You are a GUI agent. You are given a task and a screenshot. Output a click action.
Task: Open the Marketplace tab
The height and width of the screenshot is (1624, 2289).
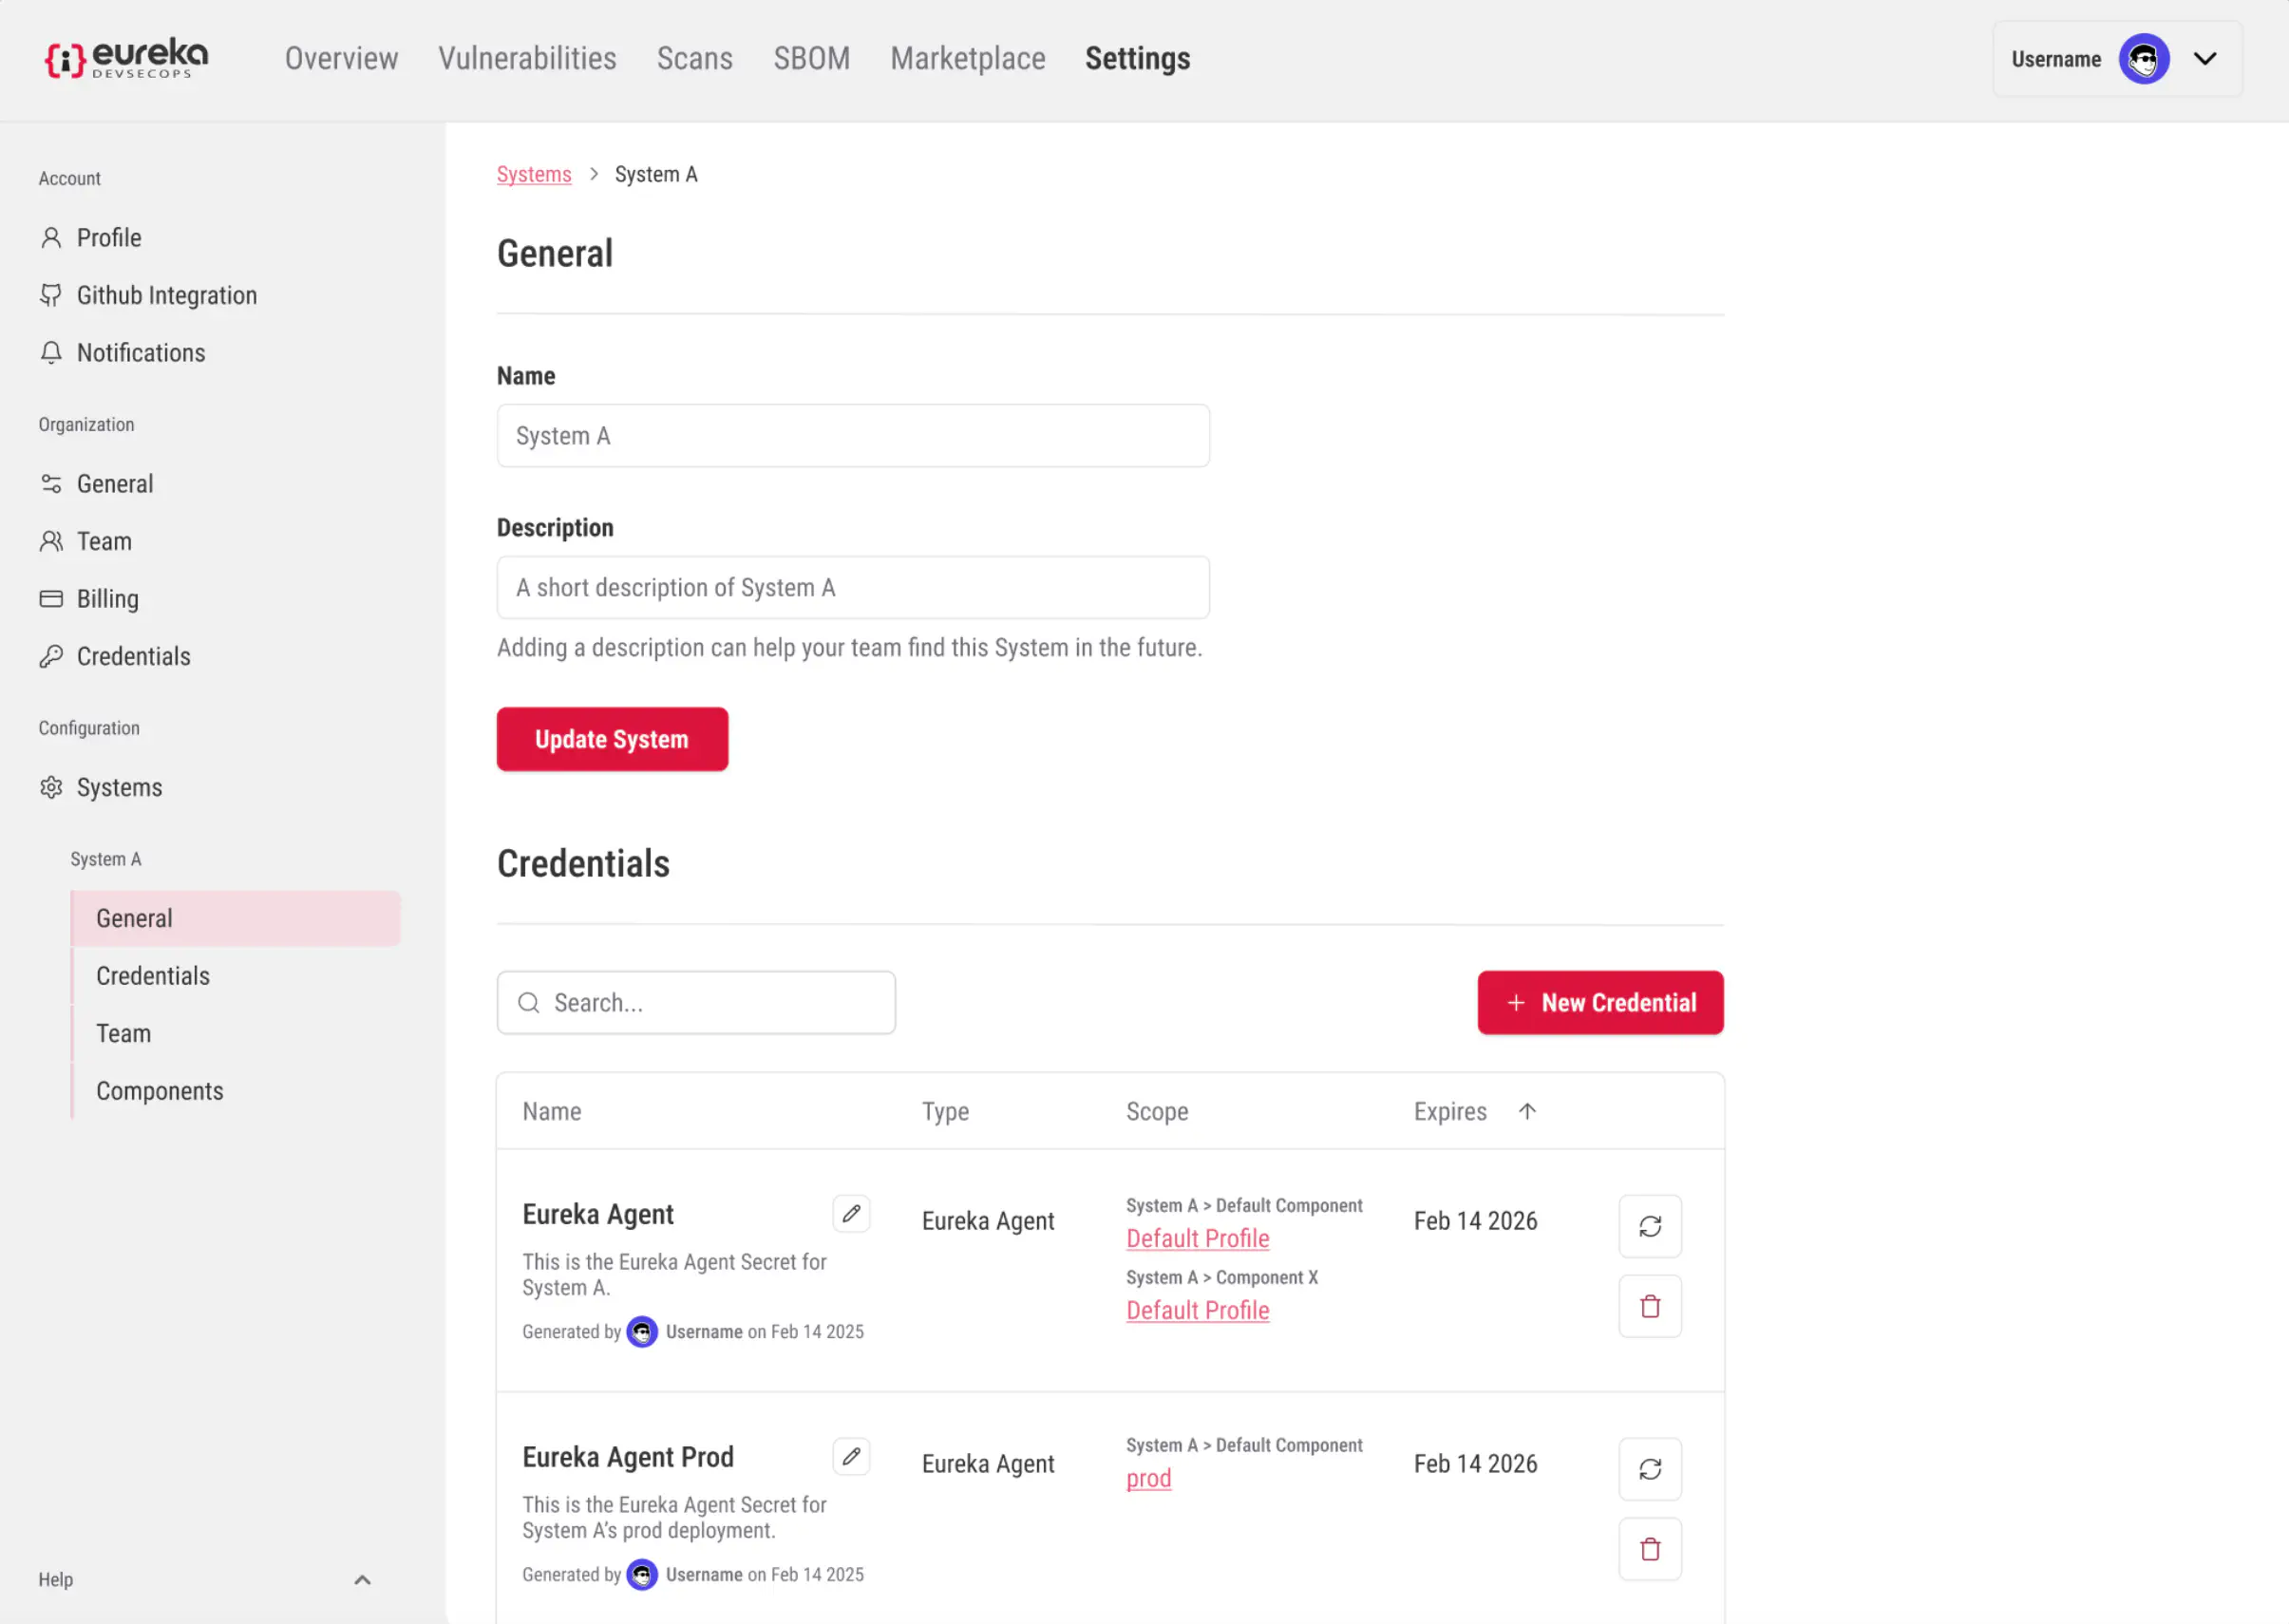[x=967, y=59]
